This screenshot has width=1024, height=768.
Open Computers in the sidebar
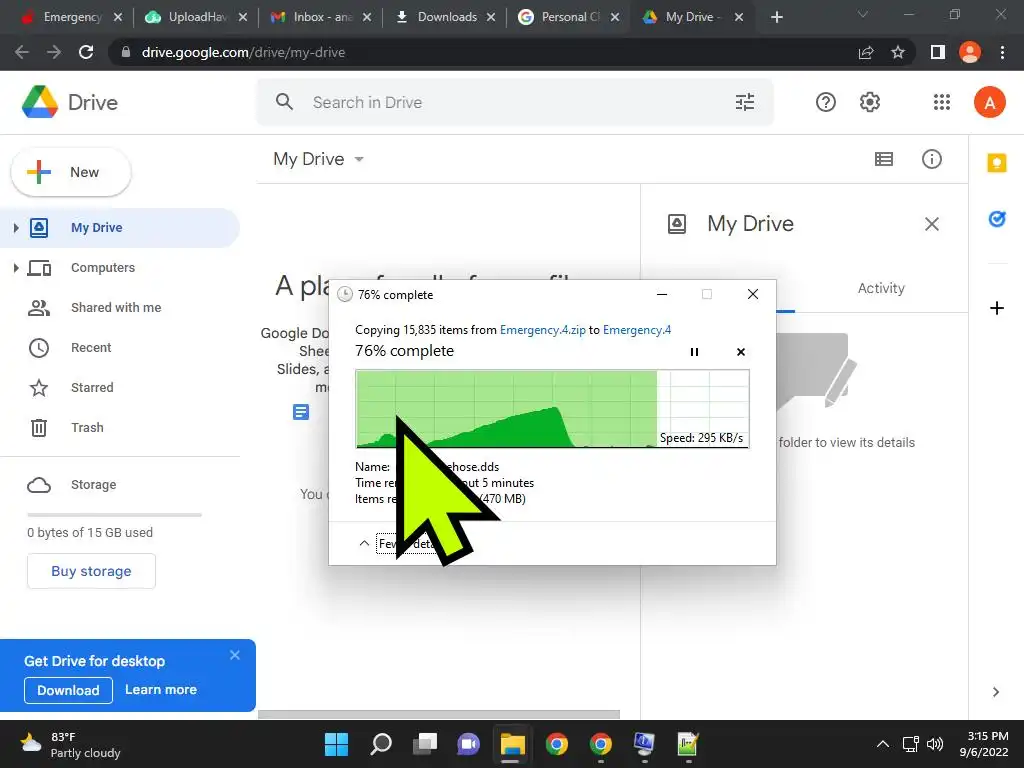pyautogui.click(x=103, y=268)
